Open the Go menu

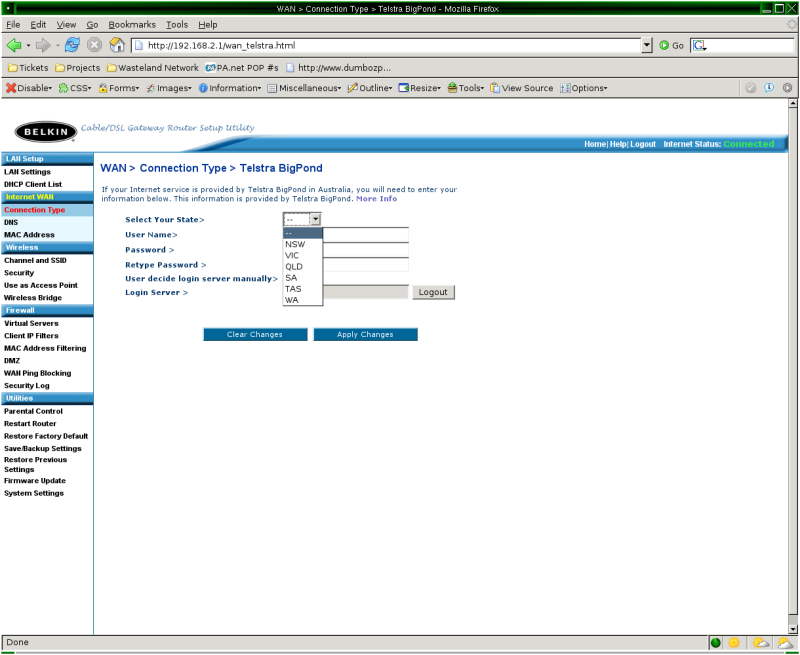92,24
